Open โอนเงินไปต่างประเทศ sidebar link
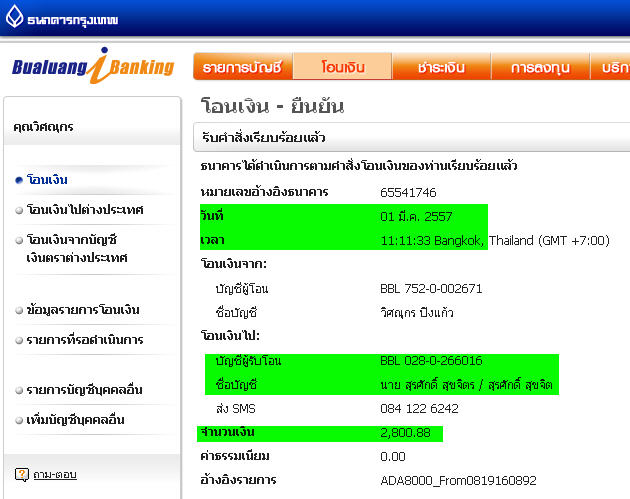The height and width of the screenshot is (499, 630). [x=85, y=210]
